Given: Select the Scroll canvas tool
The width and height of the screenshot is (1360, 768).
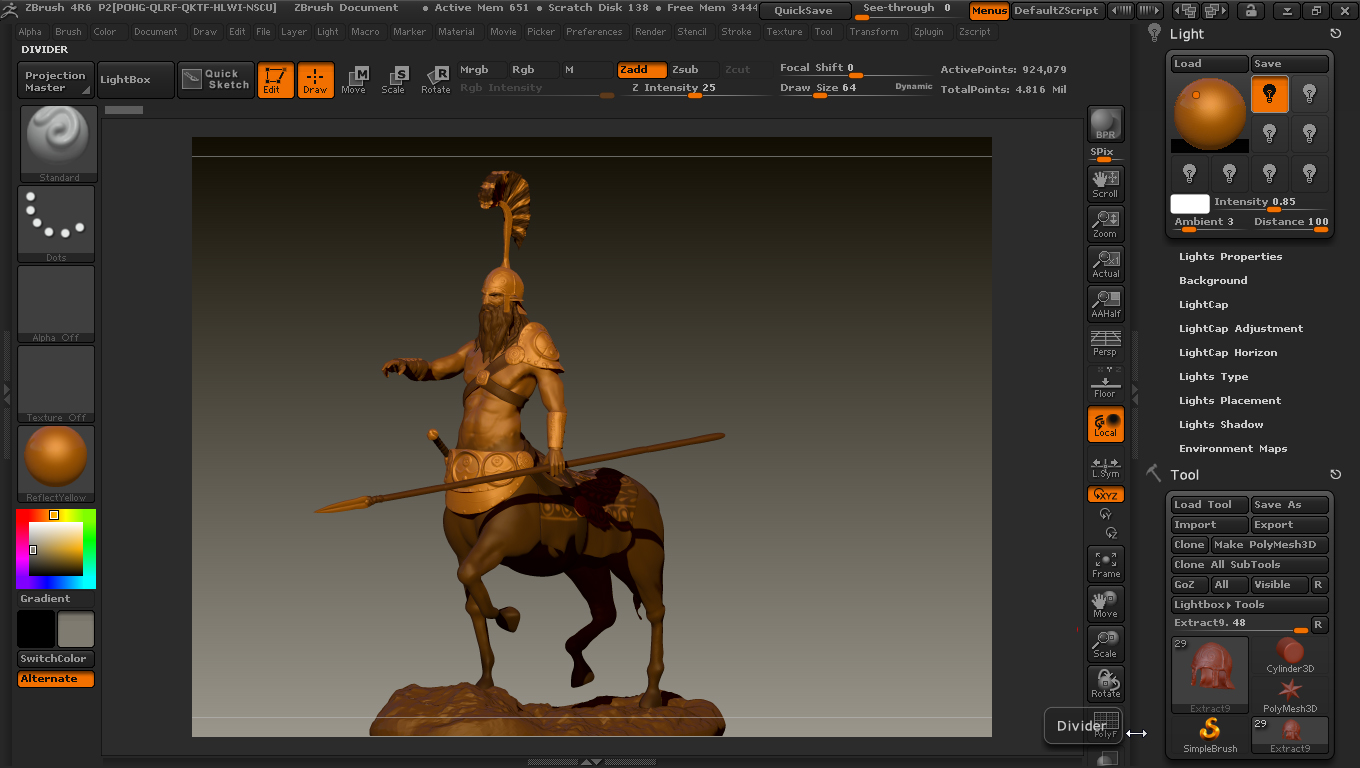Looking at the screenshot, I should 1105,184.
